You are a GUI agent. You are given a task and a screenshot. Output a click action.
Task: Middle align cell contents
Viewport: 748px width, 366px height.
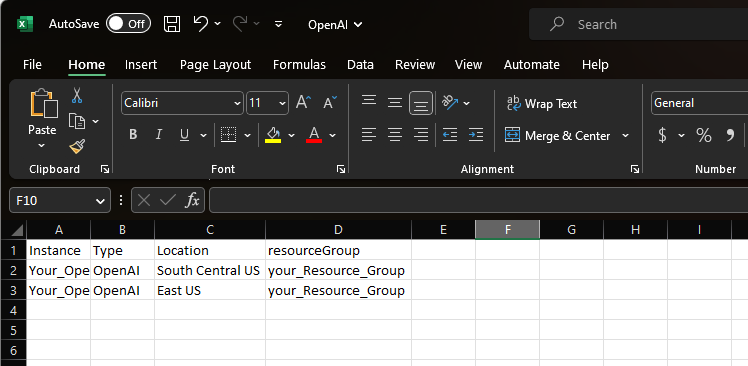point(395,103)
